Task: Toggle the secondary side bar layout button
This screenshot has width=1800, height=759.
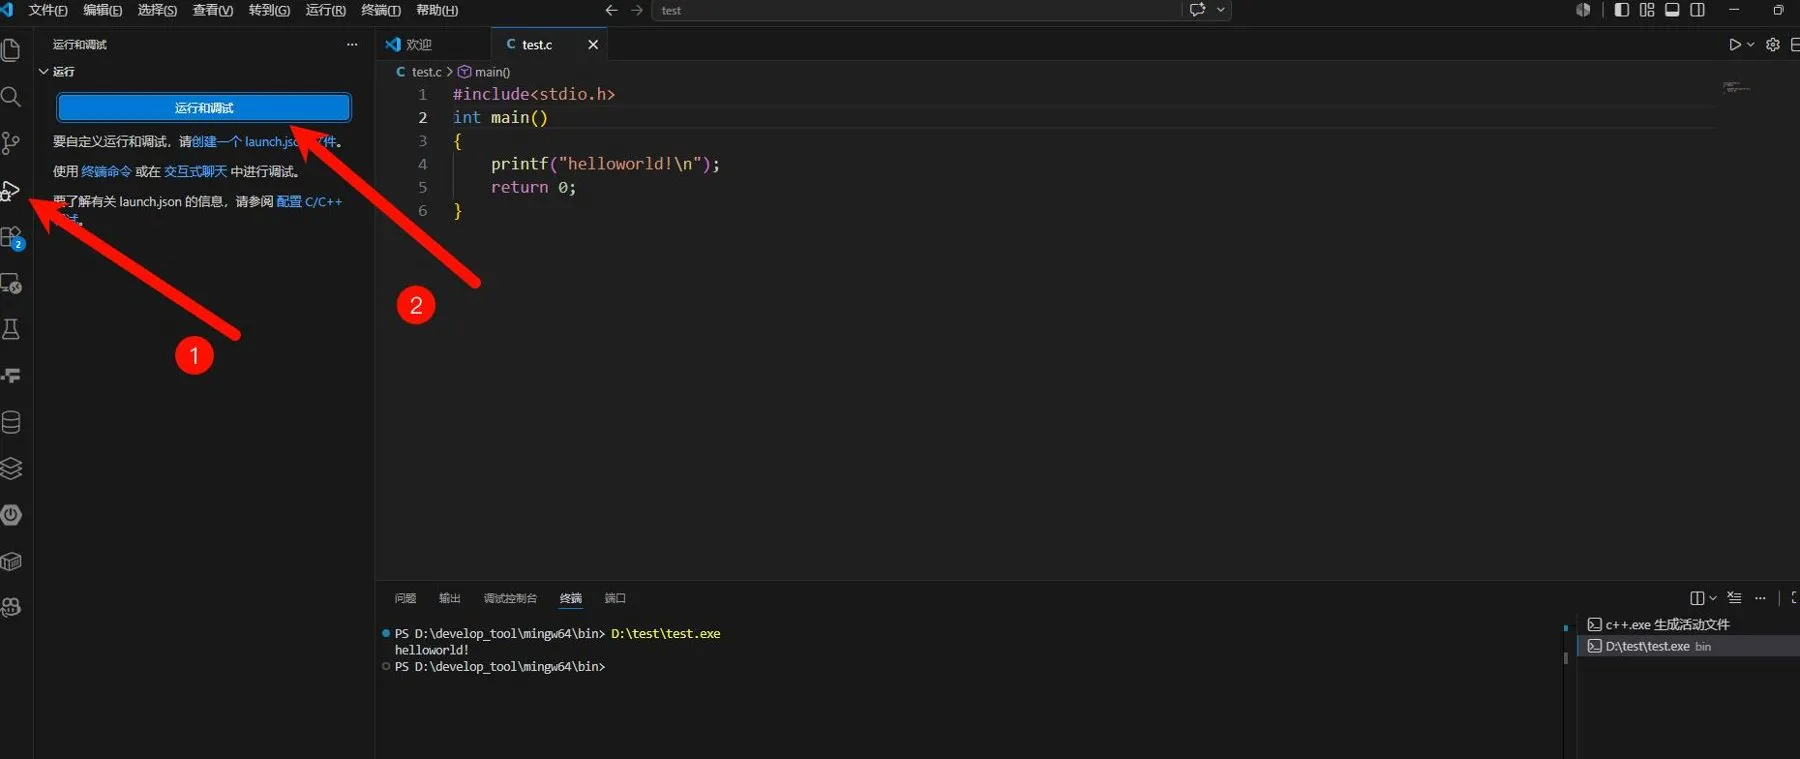Action: coord(1697,10)
